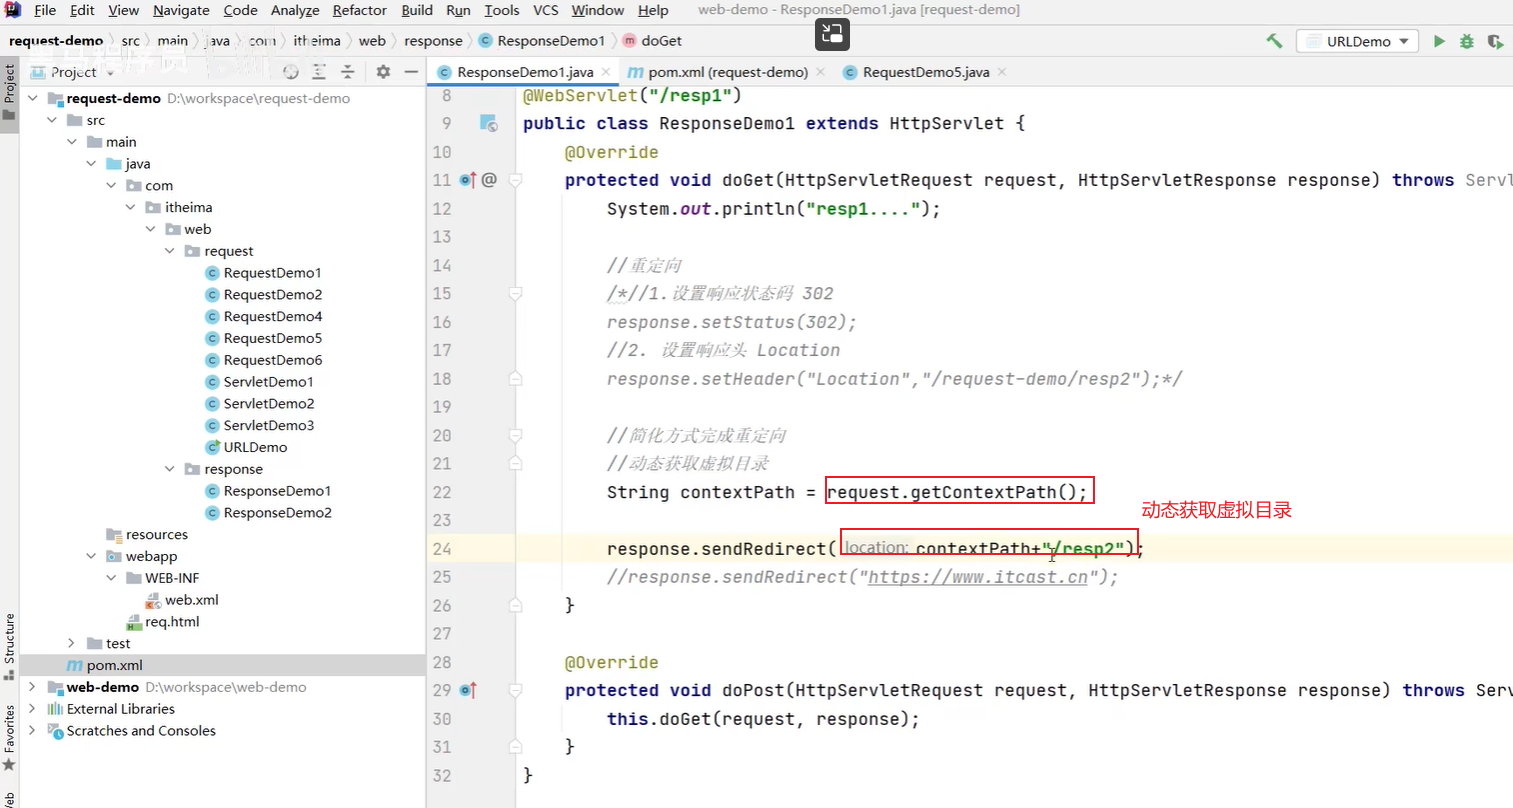Click the override gutter icon on line 11

468,180
